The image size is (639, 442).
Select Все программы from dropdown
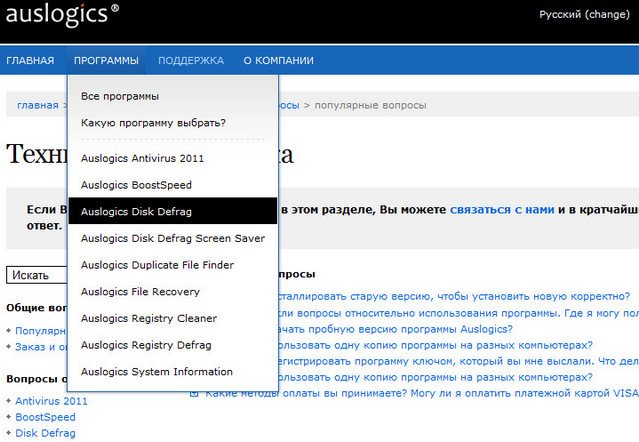[x=120, y=97]
